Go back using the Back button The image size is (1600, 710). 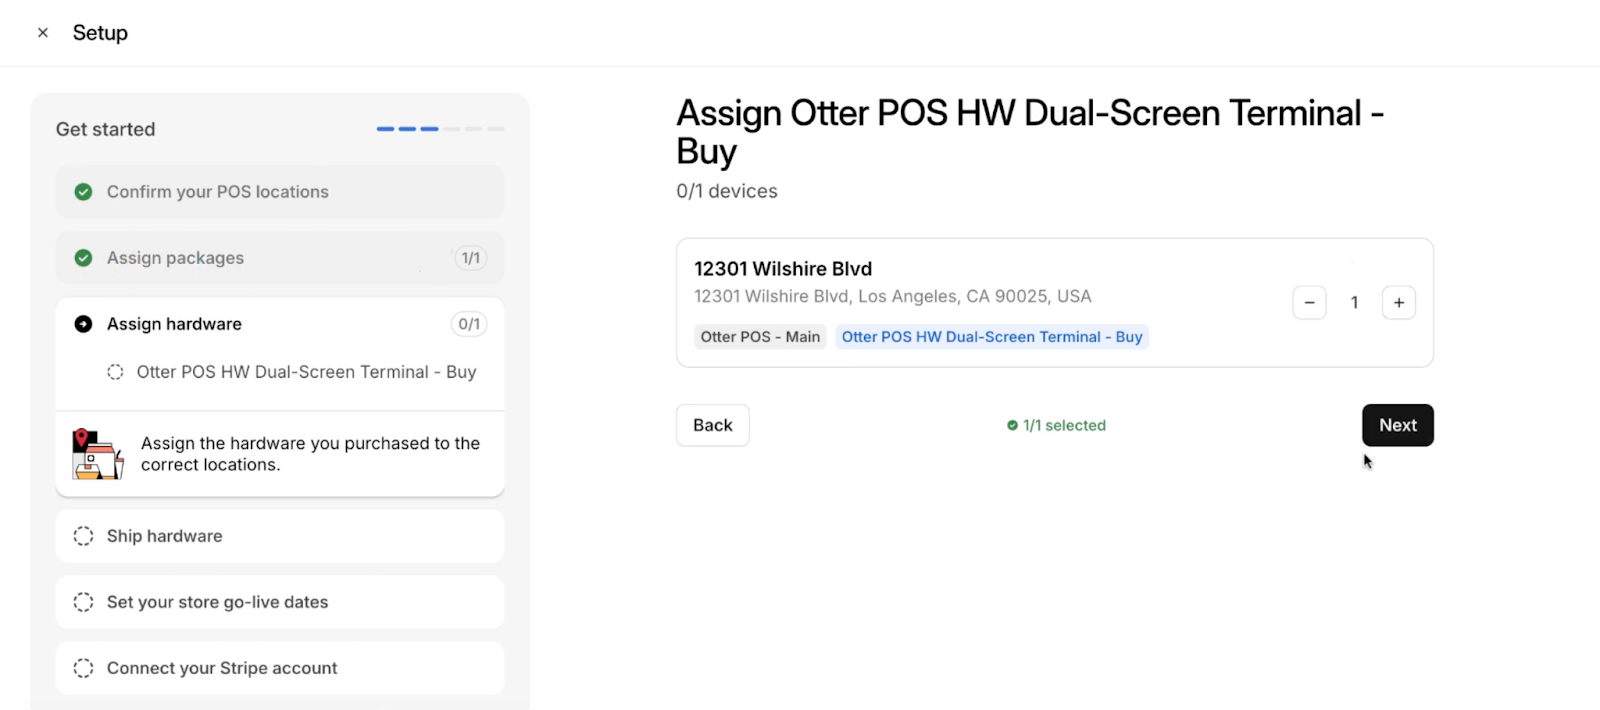[x=712, y=425]
